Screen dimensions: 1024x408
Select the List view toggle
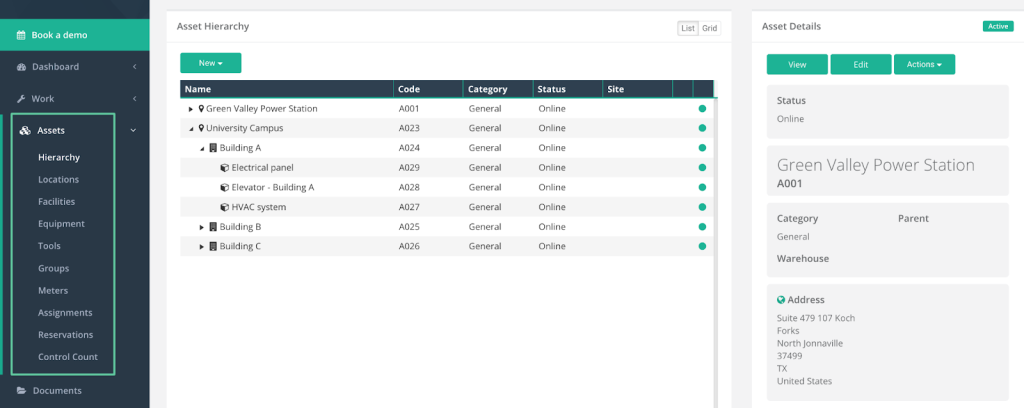688,28
